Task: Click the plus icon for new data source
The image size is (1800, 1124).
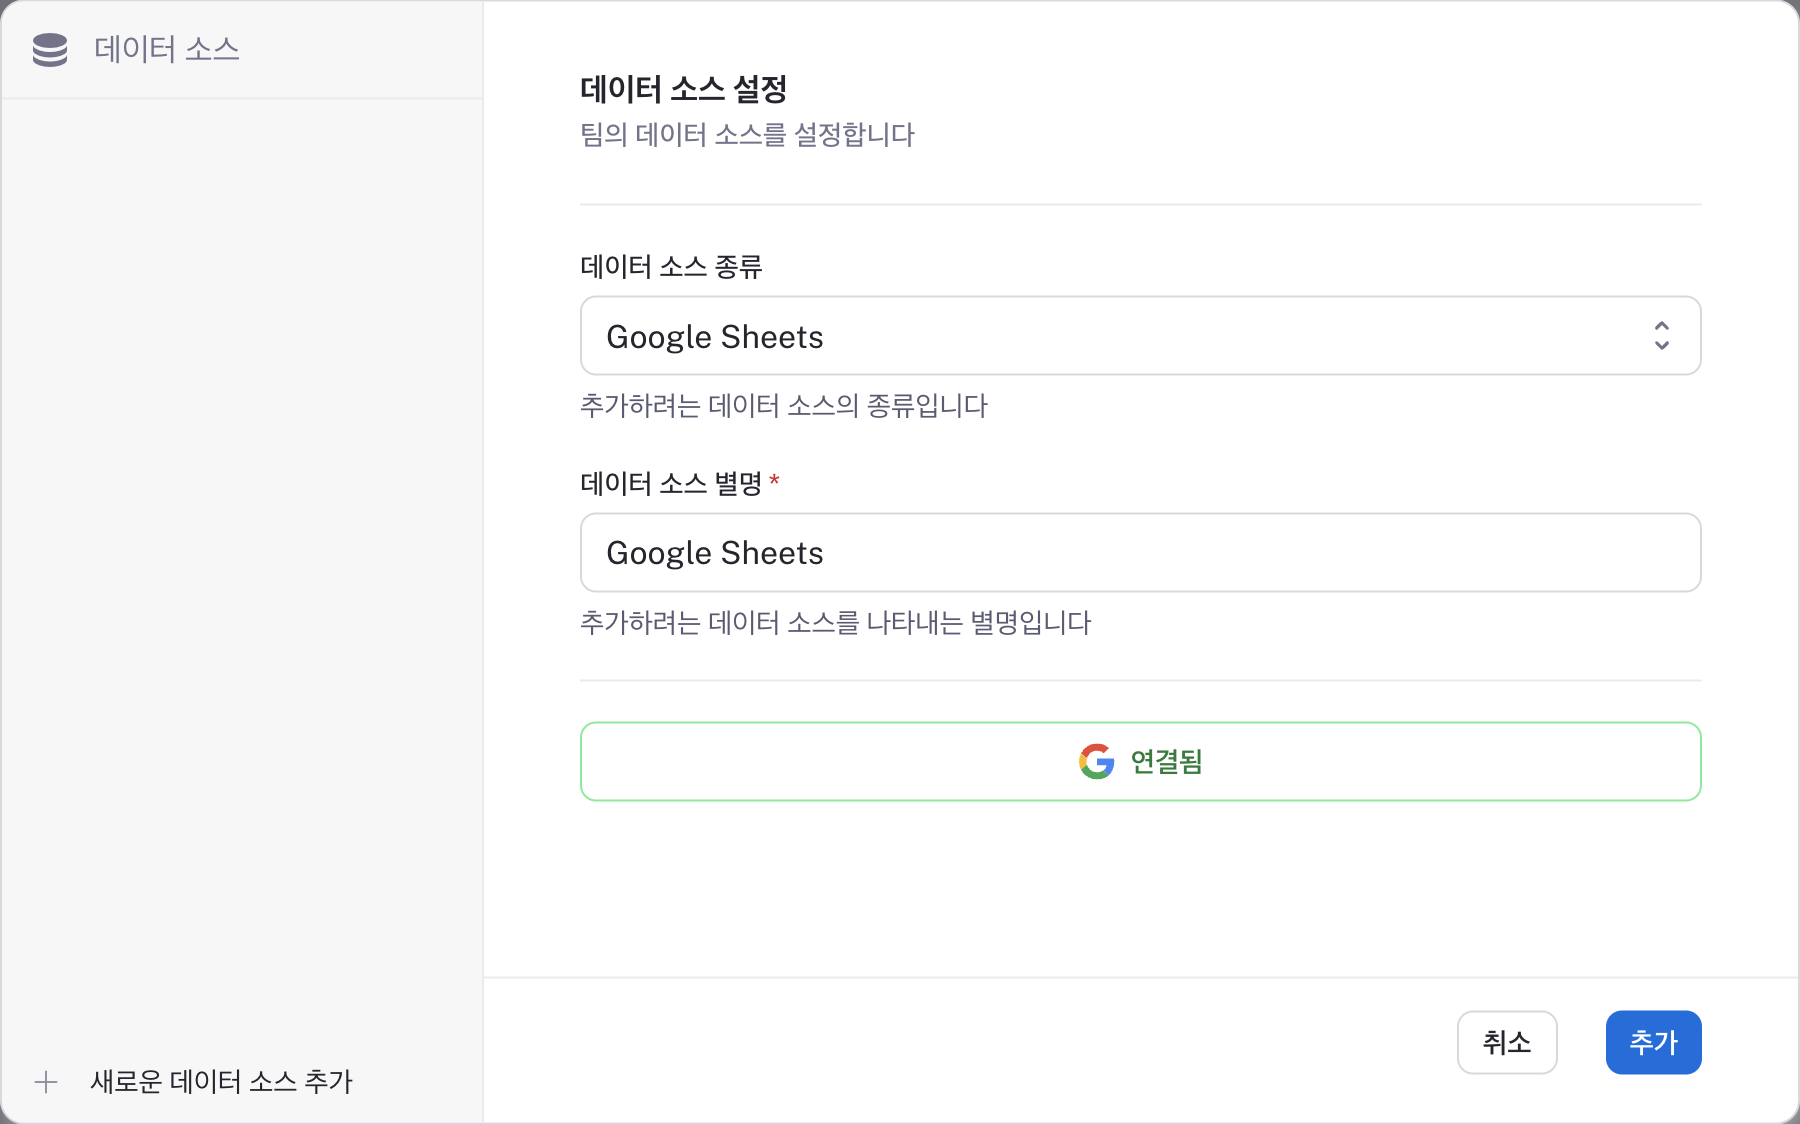Action: pyautogui.click(x=46, y=1081)
